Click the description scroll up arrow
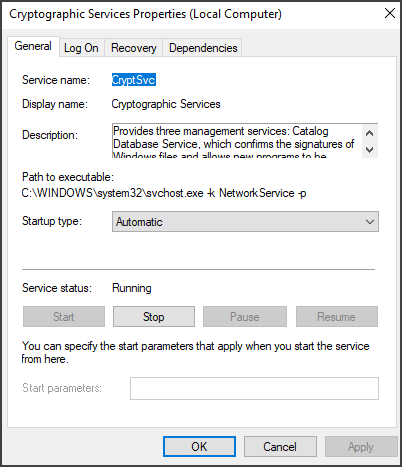Screen dimensions: 402x467 (369, 133)
